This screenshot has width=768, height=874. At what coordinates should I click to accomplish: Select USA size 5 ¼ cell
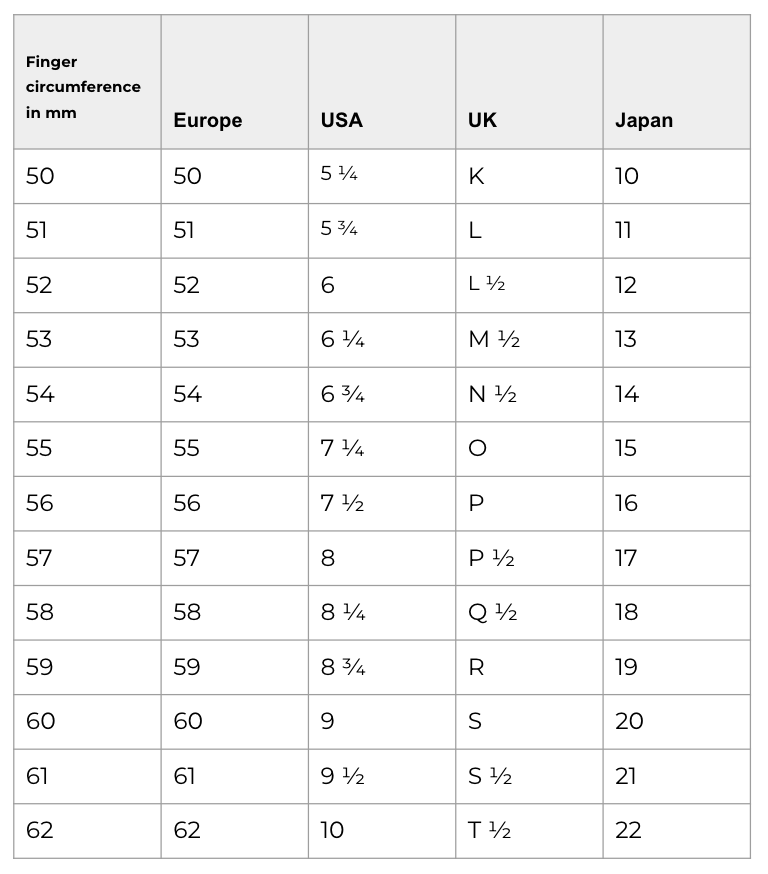(339, 174)
